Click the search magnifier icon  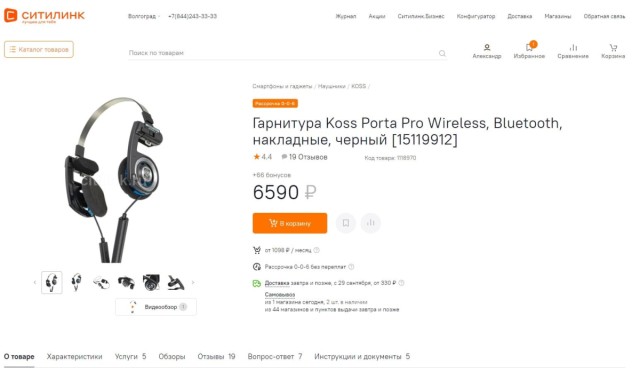[x=442, y=53]
